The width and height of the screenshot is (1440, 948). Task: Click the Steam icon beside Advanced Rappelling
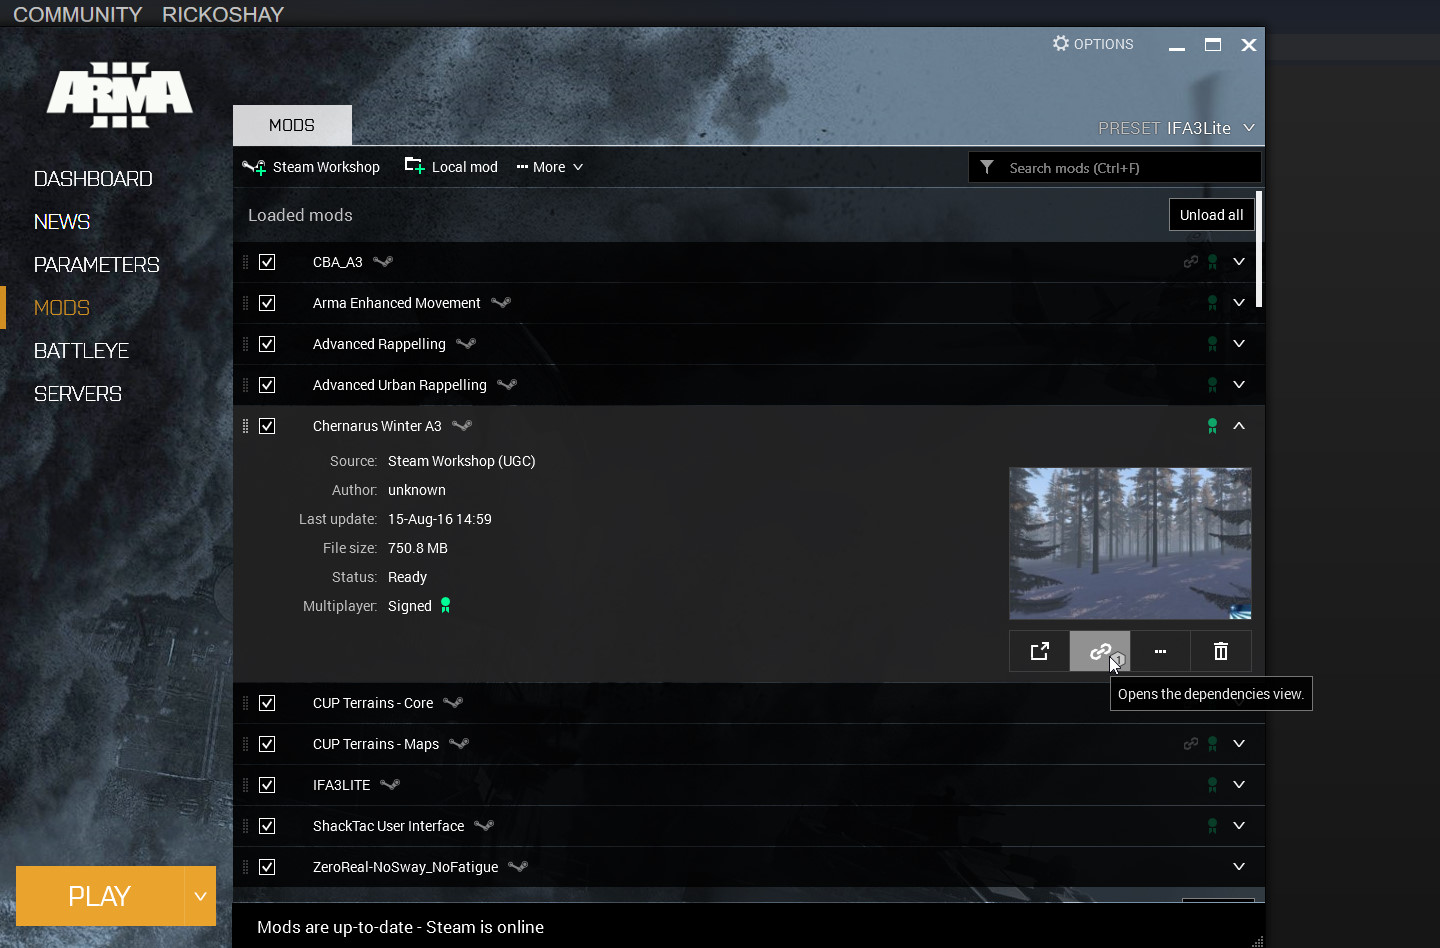tap(466, 344)
